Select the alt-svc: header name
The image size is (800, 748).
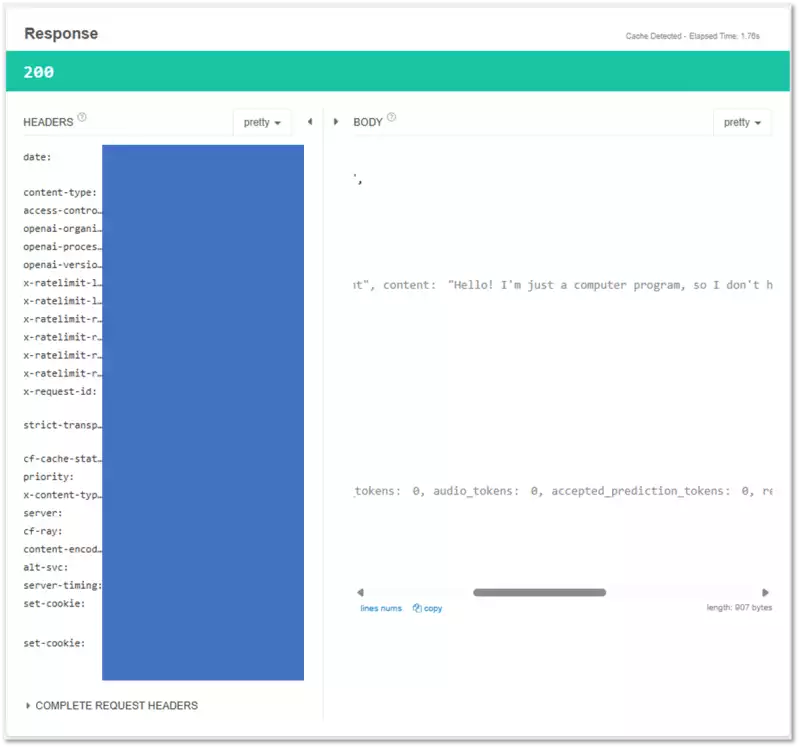pyautogui.click(x=45, y=567)
